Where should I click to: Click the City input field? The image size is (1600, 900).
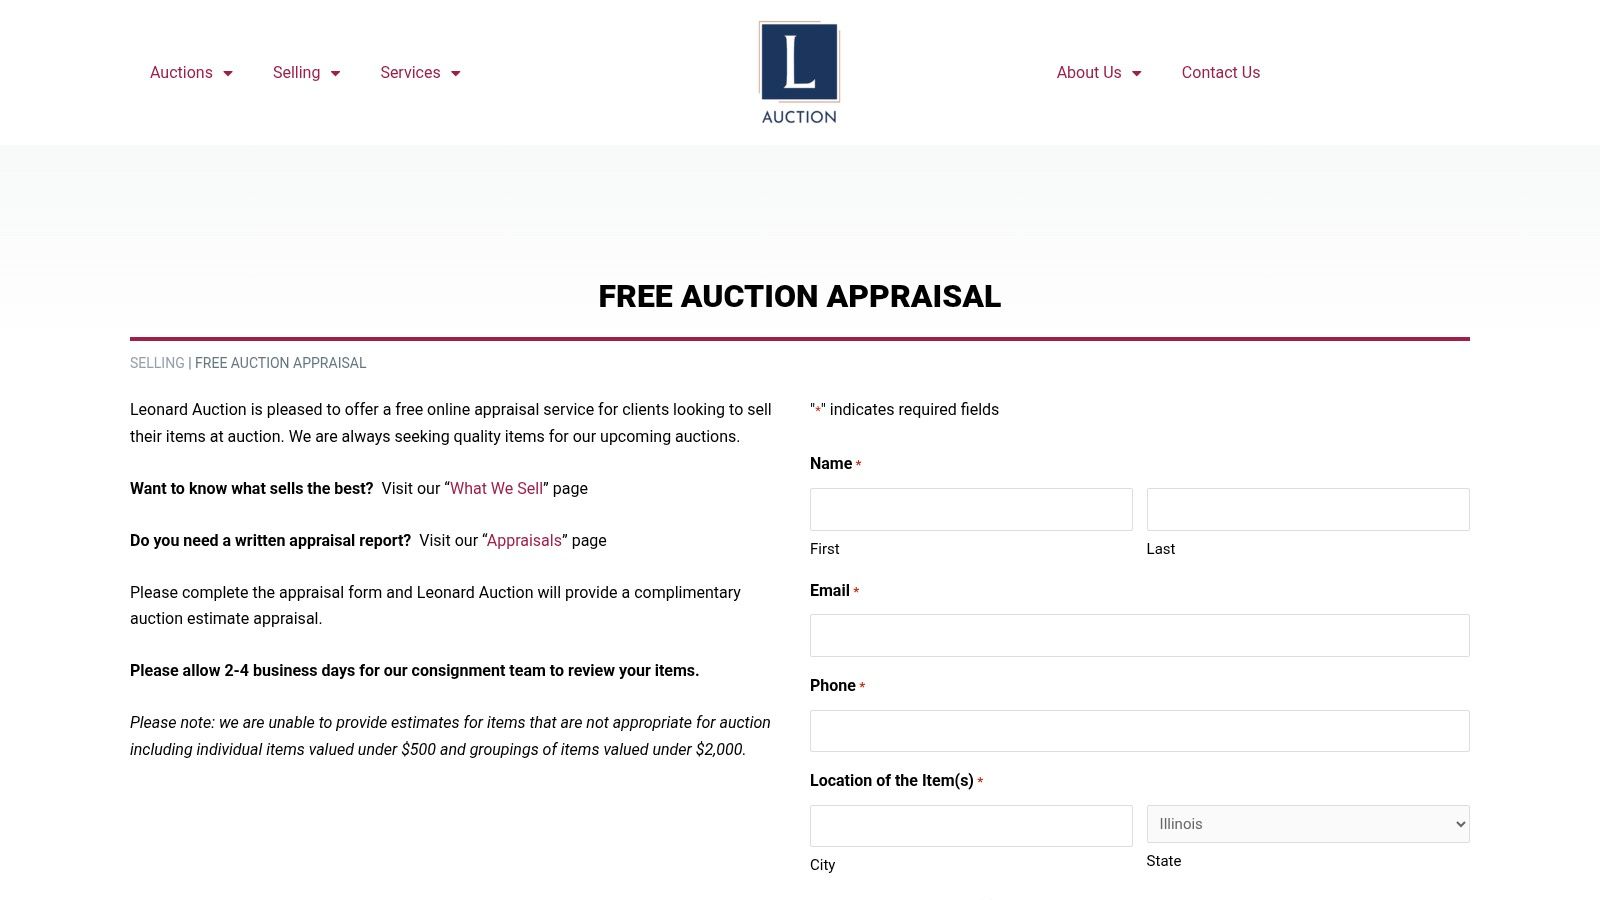970,825
